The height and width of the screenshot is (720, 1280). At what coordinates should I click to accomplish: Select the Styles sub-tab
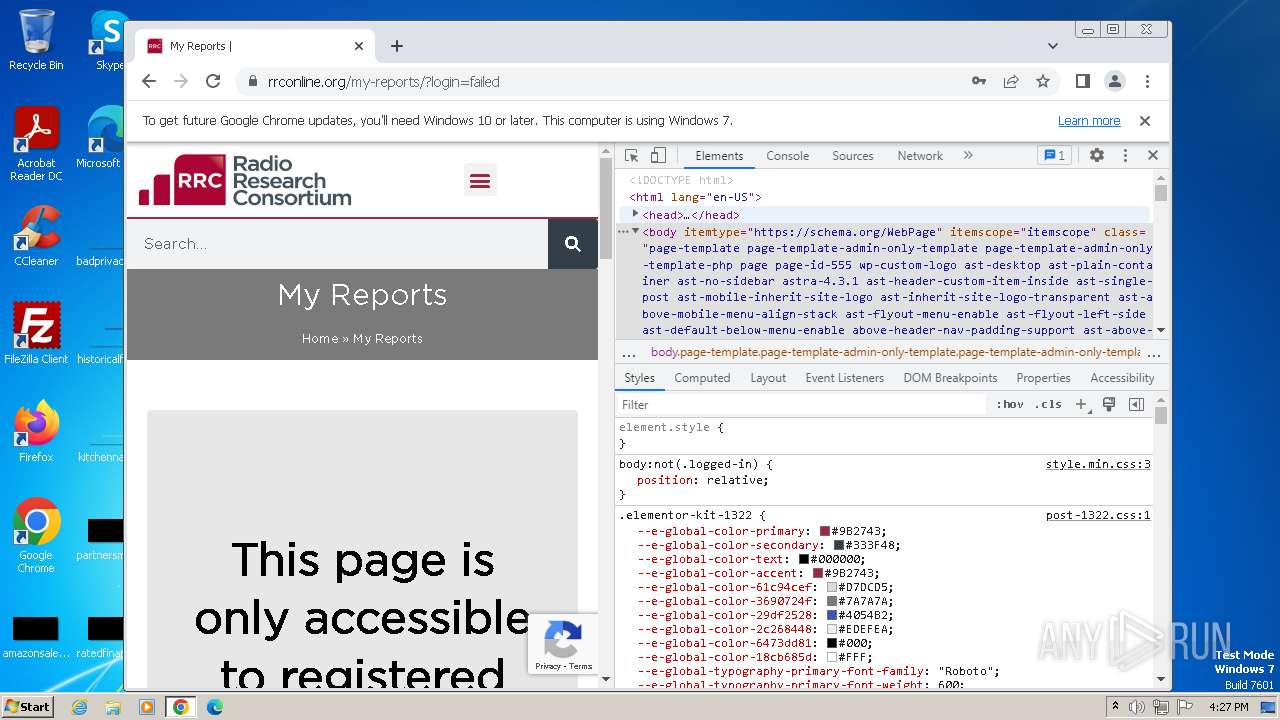click(x=639, y=378)
